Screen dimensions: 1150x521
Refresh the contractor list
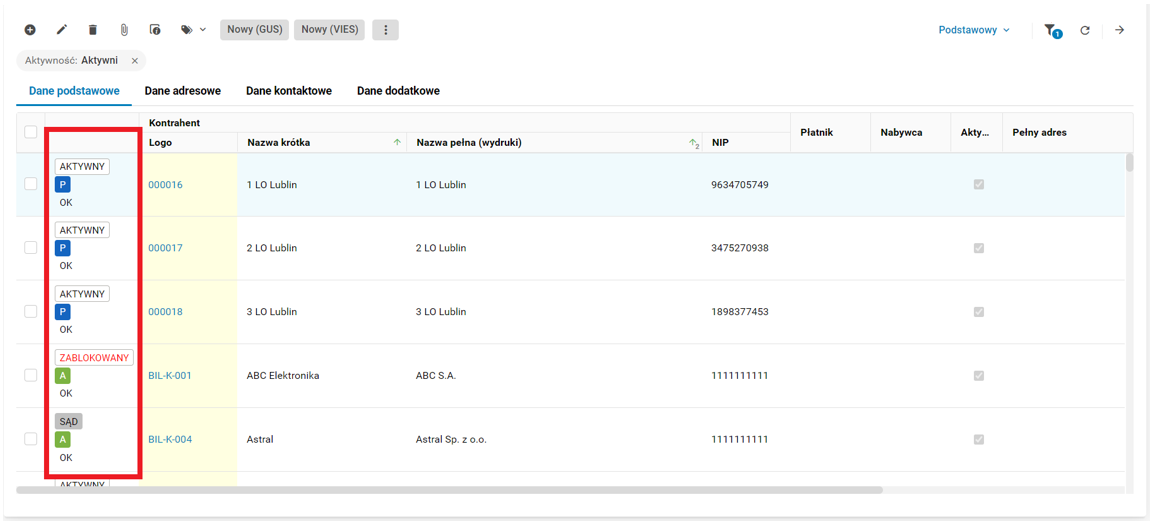pyautogui.click(x=1085, y=30)
